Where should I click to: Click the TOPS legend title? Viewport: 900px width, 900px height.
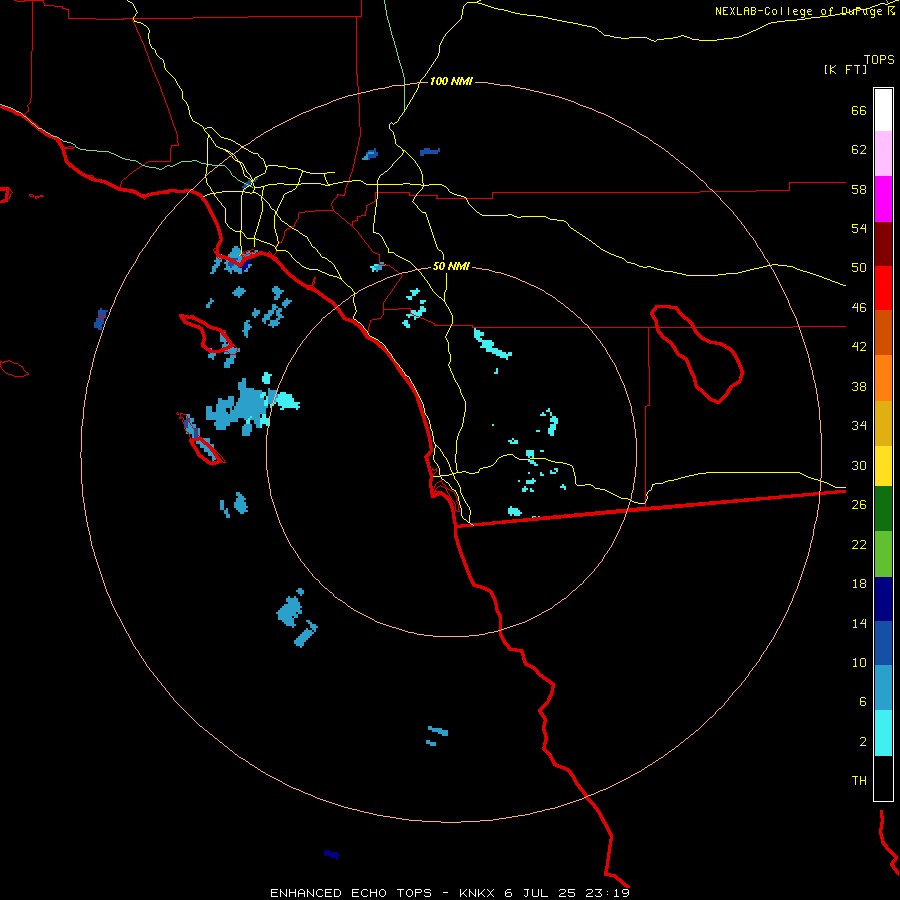(879, 59)
